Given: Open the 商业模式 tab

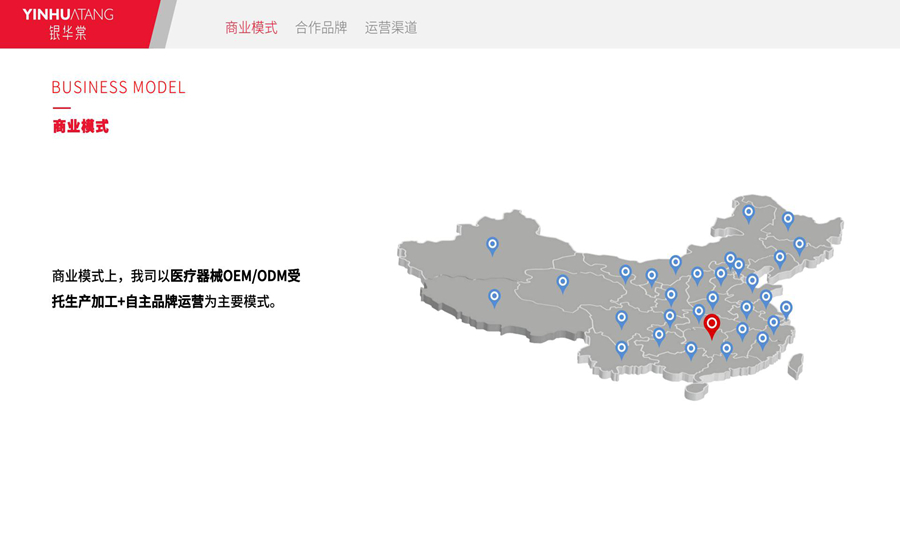Looking at the screenshot, I should [x=251, y=28].
